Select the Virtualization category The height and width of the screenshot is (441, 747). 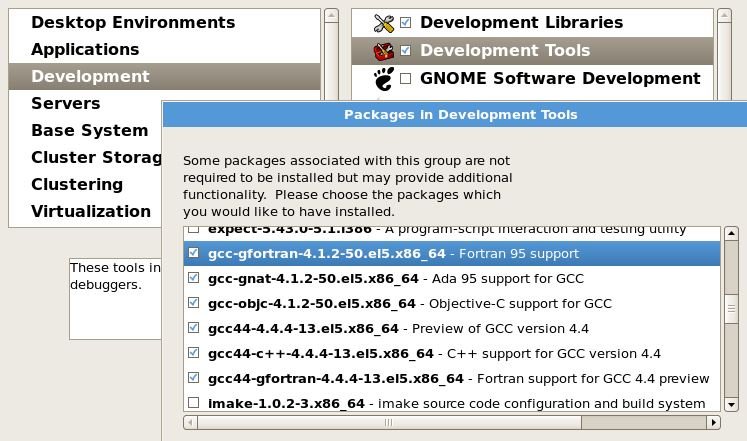(x=86, y=211)
